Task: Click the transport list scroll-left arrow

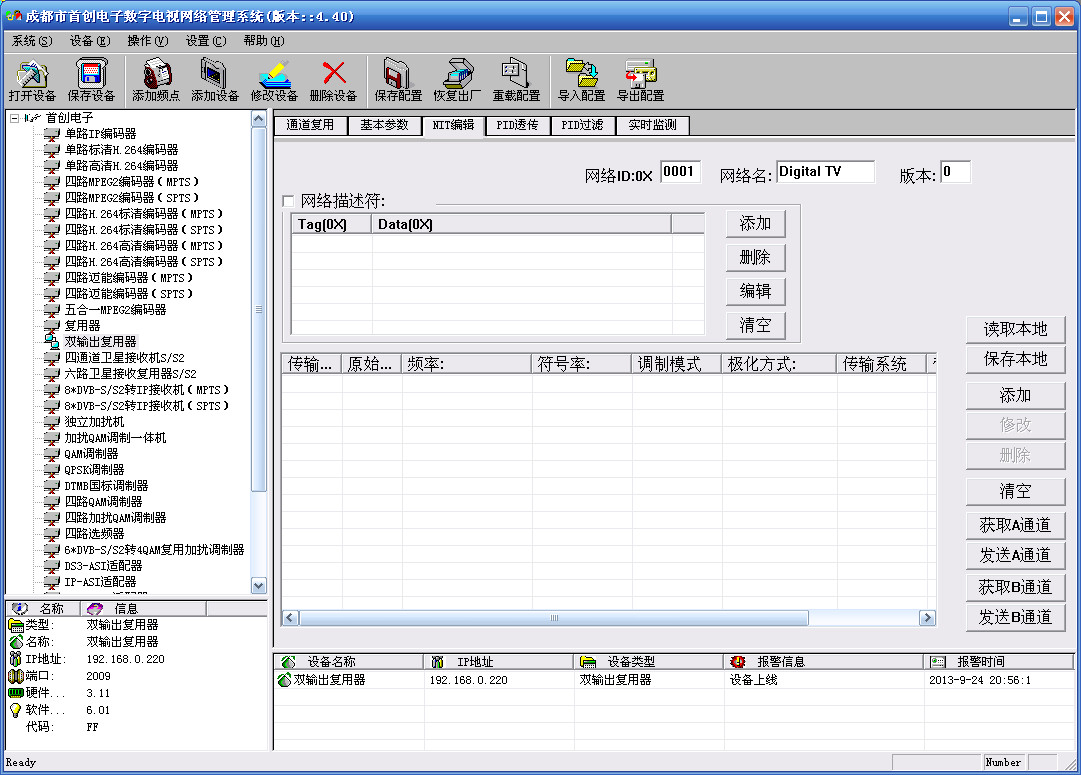Action: pyautogui.click(x=290, y=618)
